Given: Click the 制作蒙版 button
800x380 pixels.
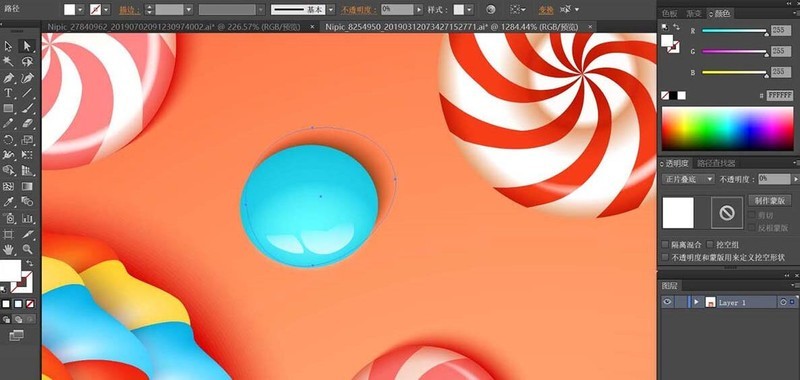Looking at the screenshot, I should point(769,200).
